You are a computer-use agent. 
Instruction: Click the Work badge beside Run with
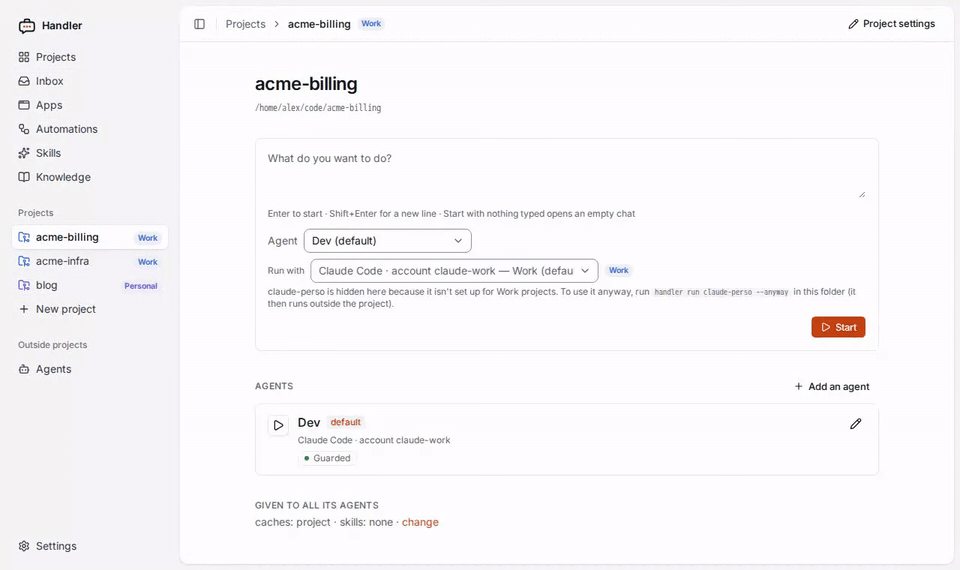(618, 271)
